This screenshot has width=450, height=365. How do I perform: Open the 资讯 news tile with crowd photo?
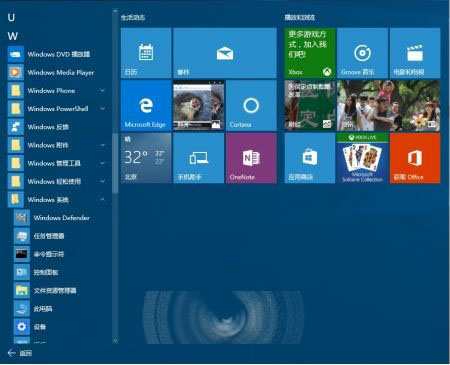click(389, 105)
